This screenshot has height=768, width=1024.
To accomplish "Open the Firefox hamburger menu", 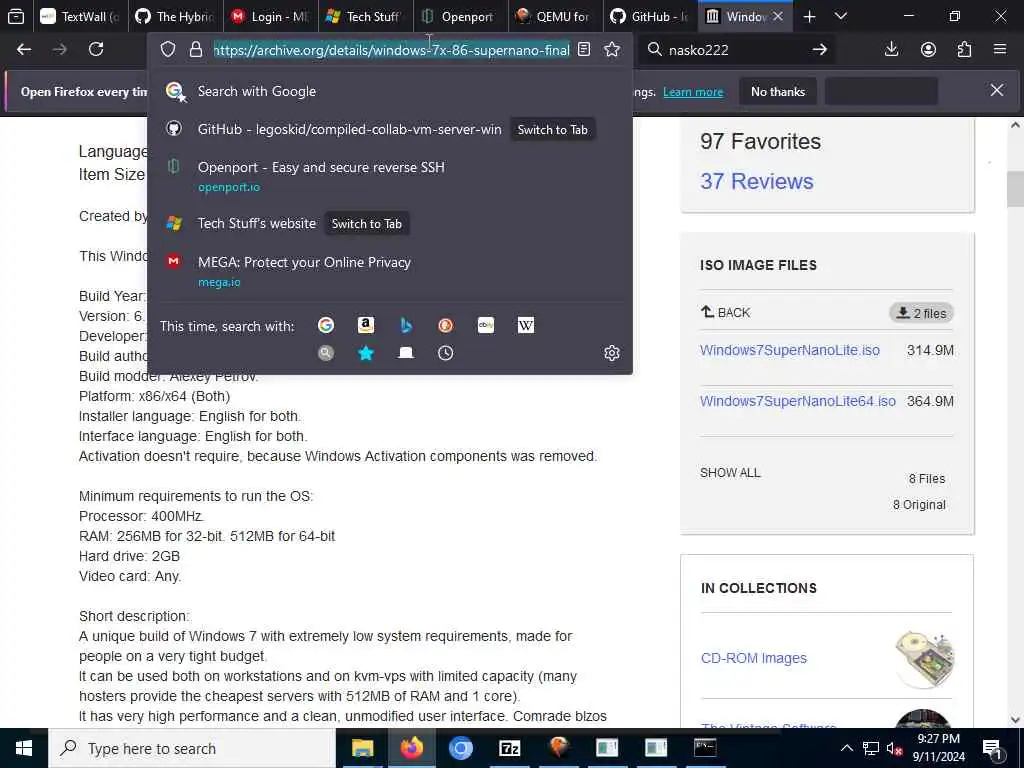I will [1000, 50].
